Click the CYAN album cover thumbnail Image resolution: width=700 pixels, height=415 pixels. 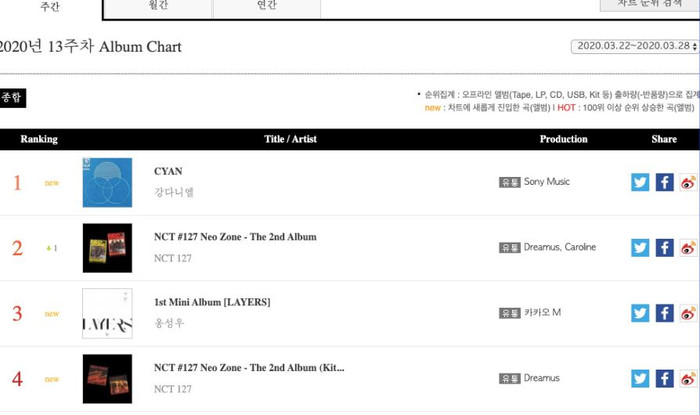point(107,183)
